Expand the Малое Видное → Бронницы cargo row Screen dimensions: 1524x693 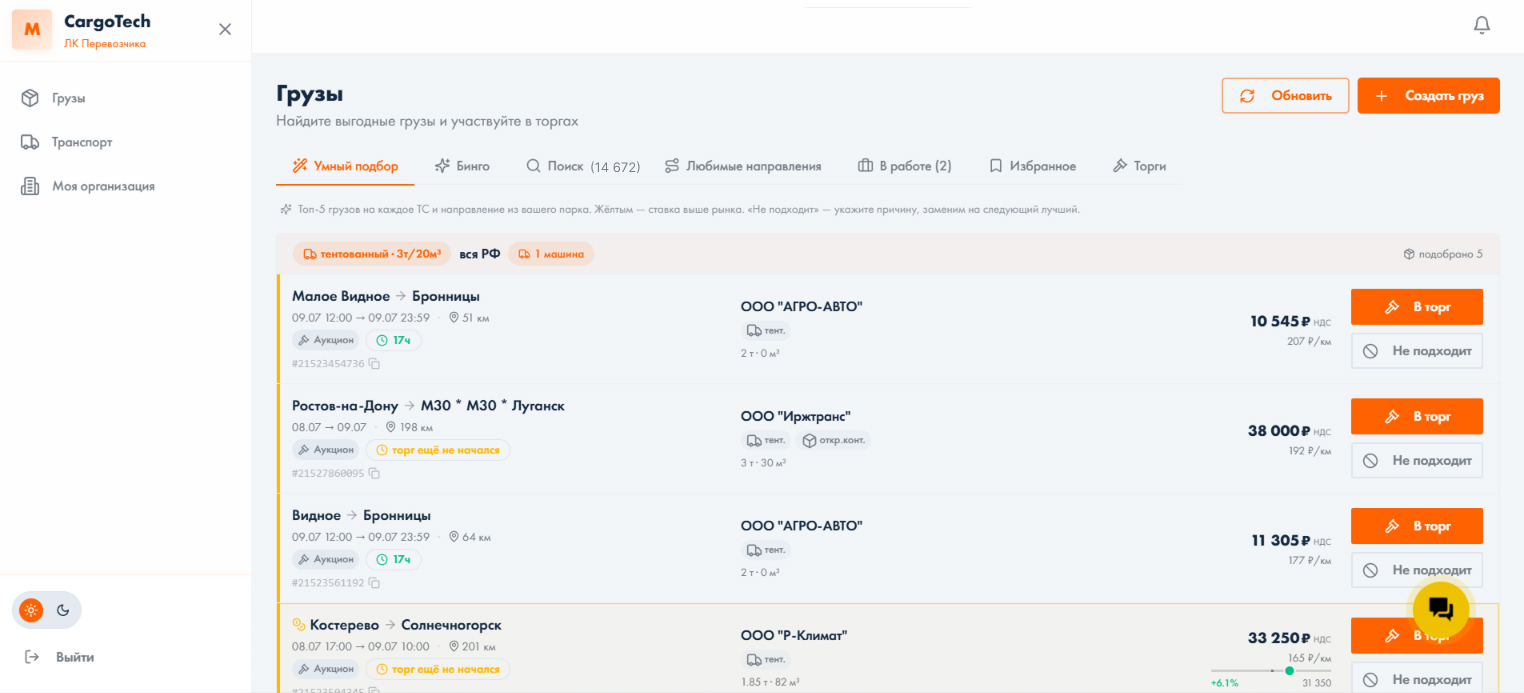click(x=888, y=329)
